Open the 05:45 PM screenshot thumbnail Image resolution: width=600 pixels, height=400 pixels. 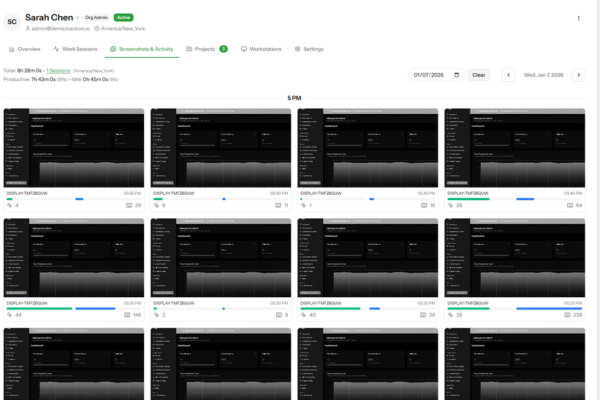(x=368, y=148)
